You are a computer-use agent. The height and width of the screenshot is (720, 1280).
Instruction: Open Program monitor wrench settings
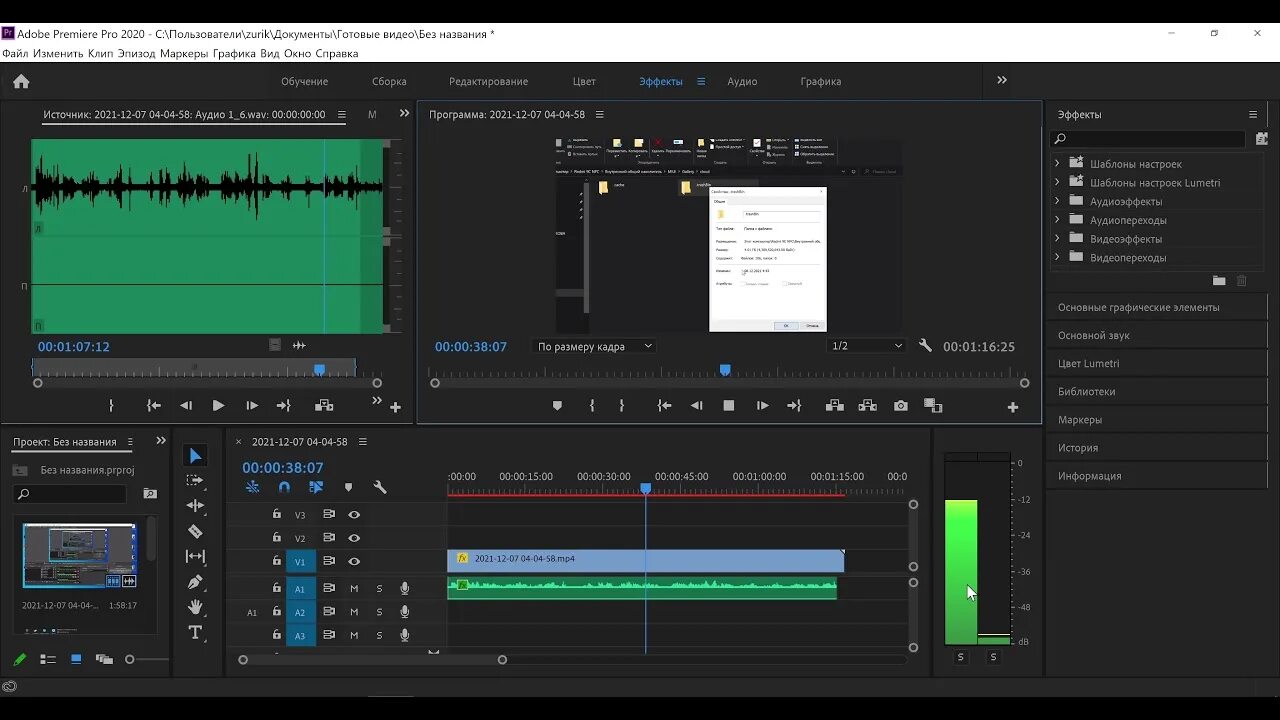(925, 346)
